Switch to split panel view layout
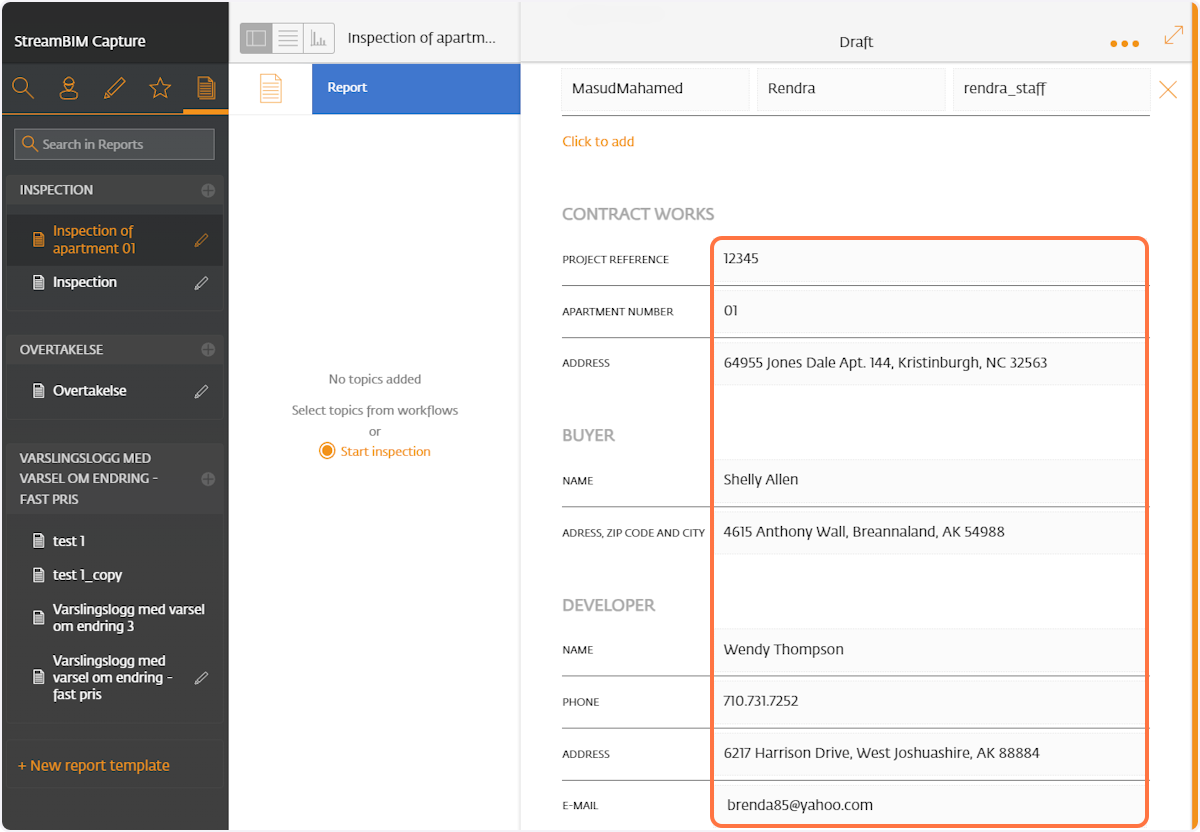Viewport: 1200px width, 832px height. coord(256,38)
